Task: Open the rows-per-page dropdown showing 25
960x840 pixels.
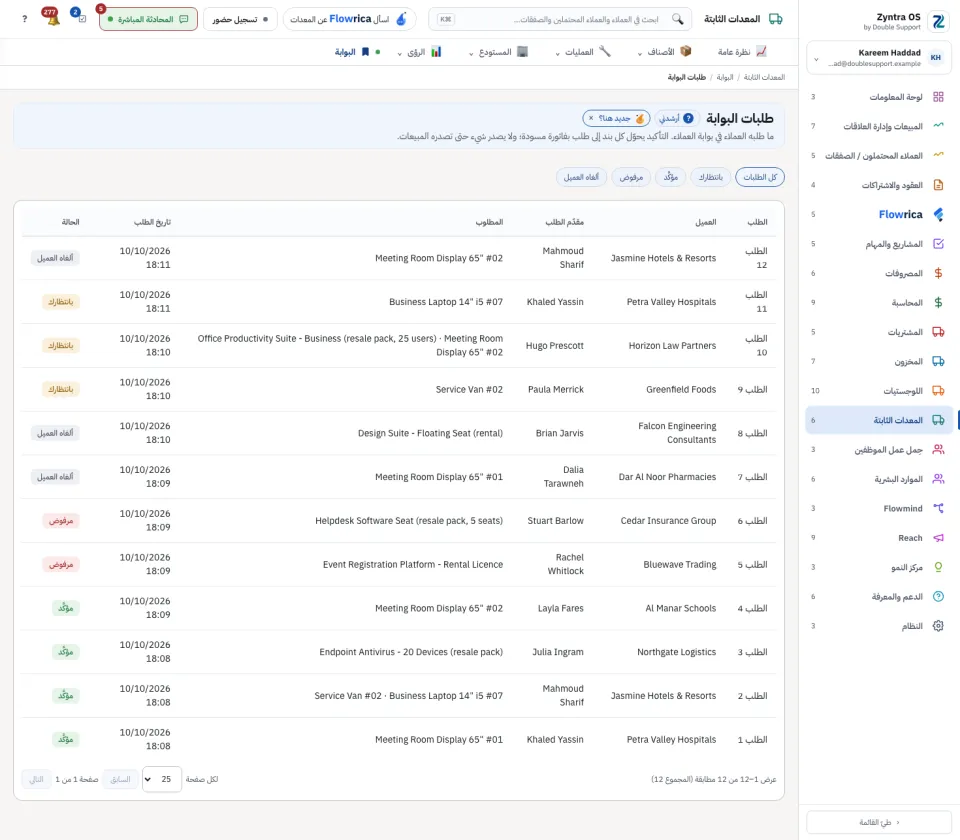Action: (162, 779)
